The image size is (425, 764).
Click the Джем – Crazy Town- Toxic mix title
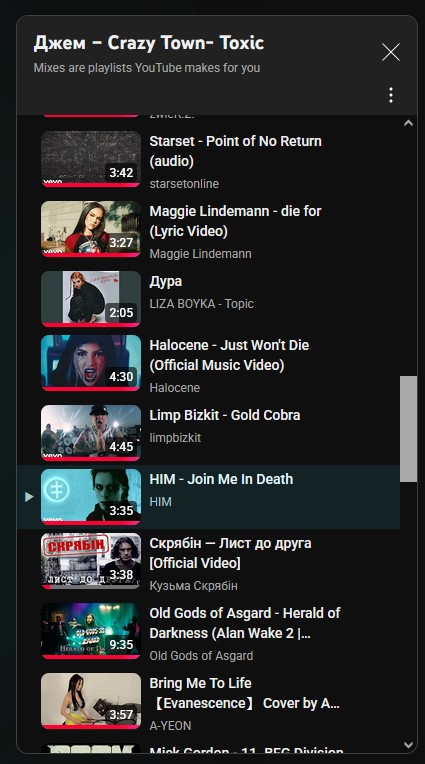click(x=149, y=43)
